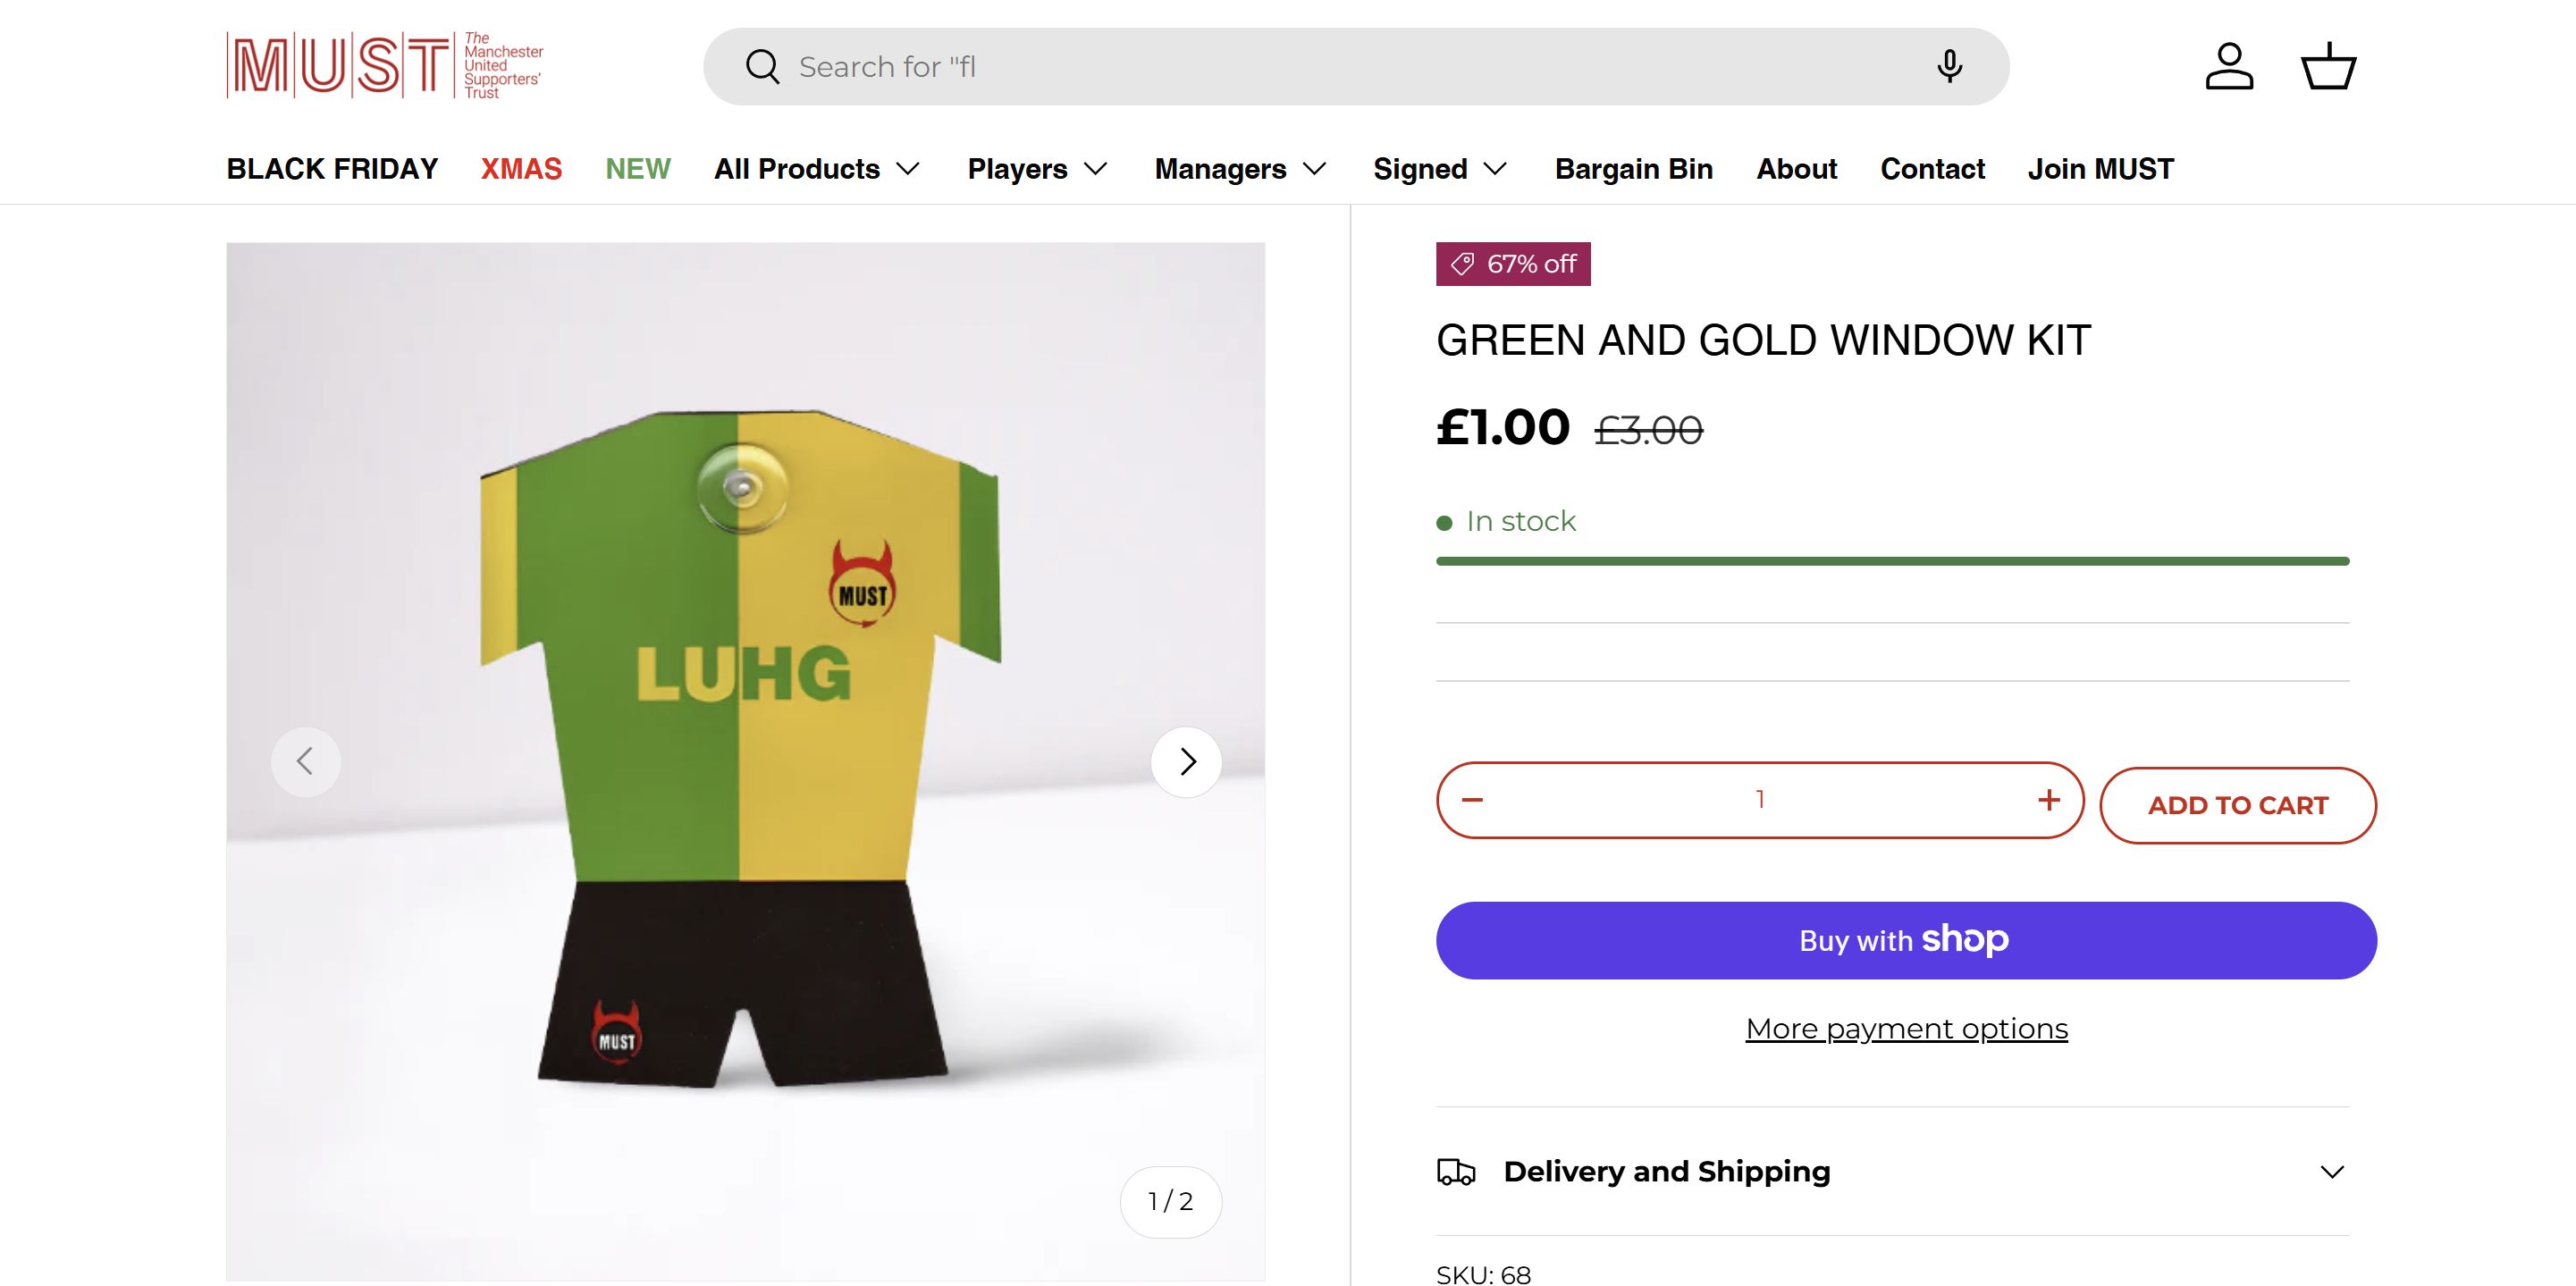Open the Players dropdown menu
This screenshot has height=1286, width=2576.
[x=1037, y=169]
